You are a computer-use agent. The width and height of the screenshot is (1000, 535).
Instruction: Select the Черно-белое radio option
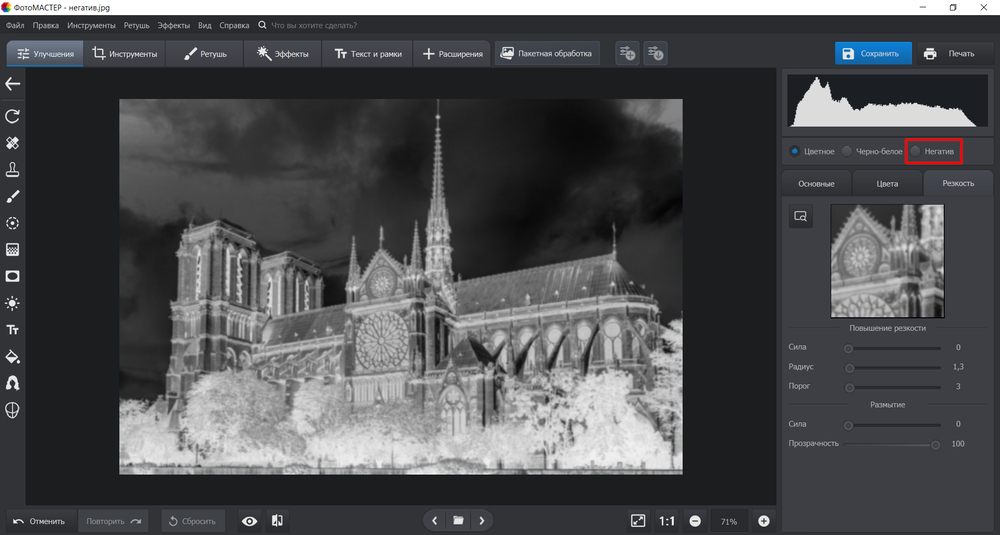[x=847, y=152]
